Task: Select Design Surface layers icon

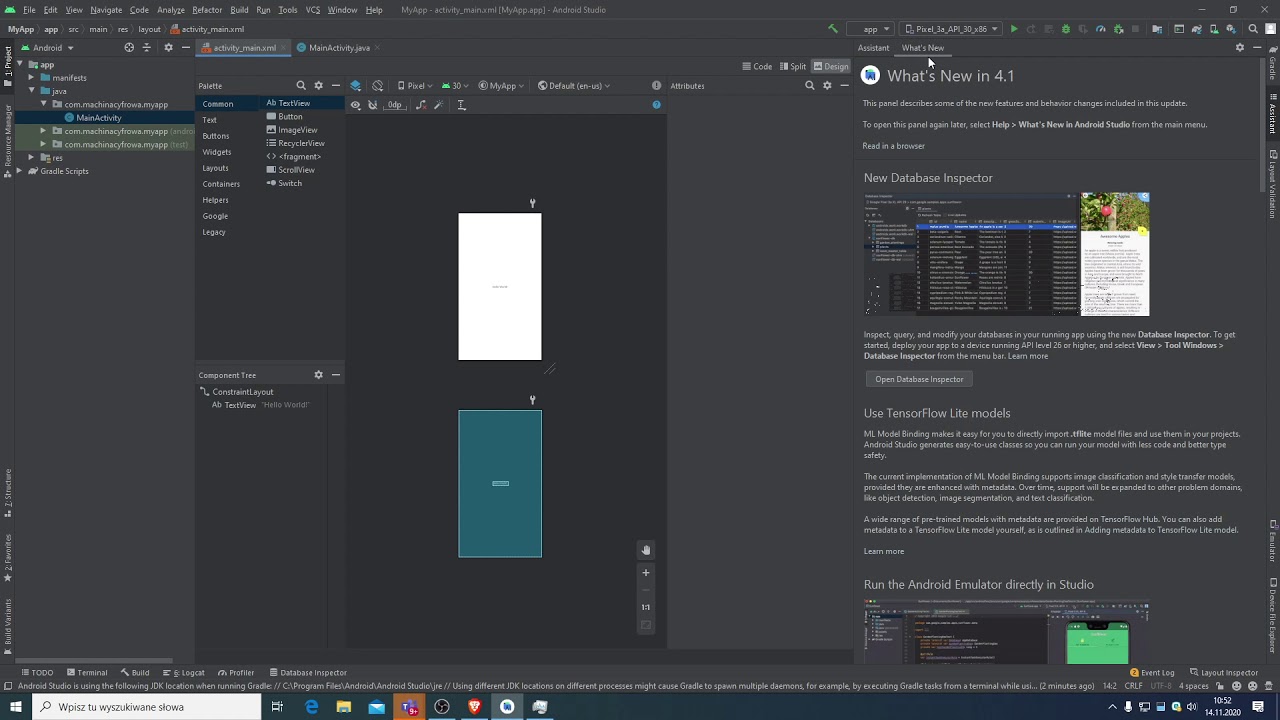Action: click(x=356, y=86)
